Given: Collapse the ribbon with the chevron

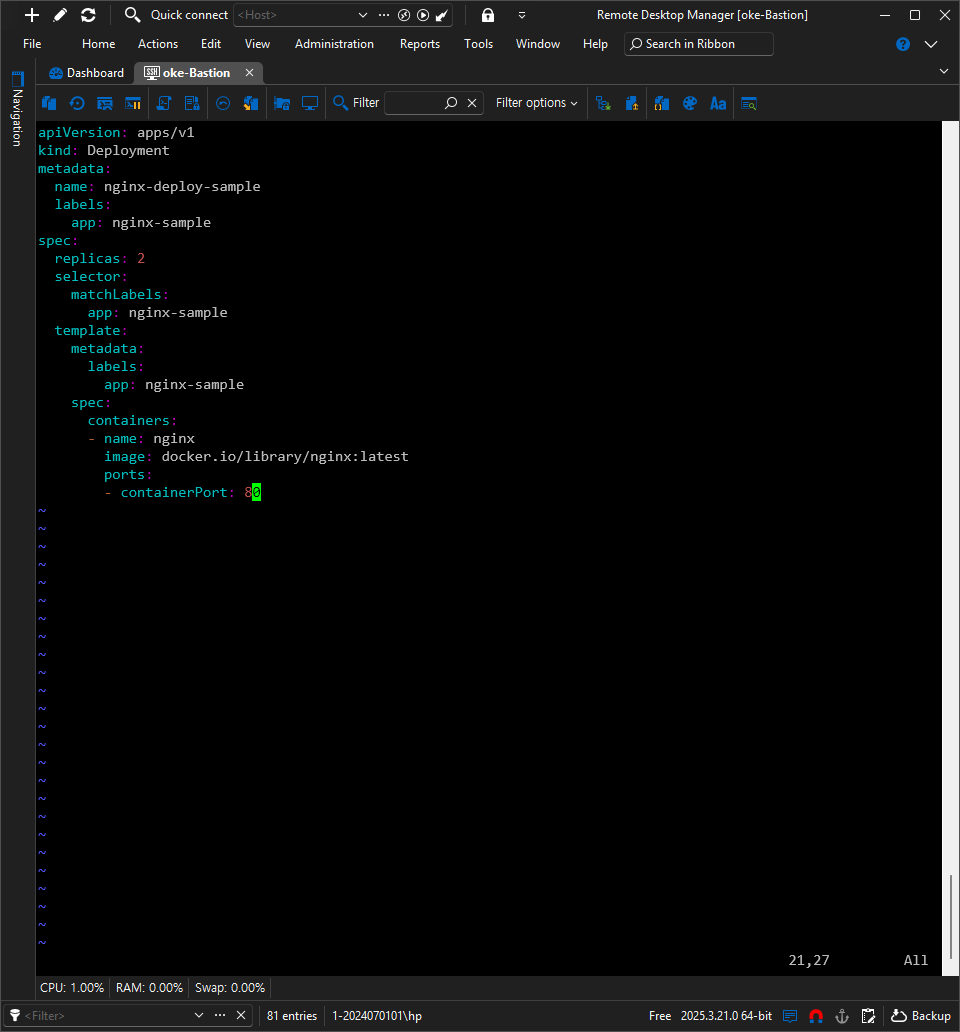Looking at the screenshot, I should point(931,44).
